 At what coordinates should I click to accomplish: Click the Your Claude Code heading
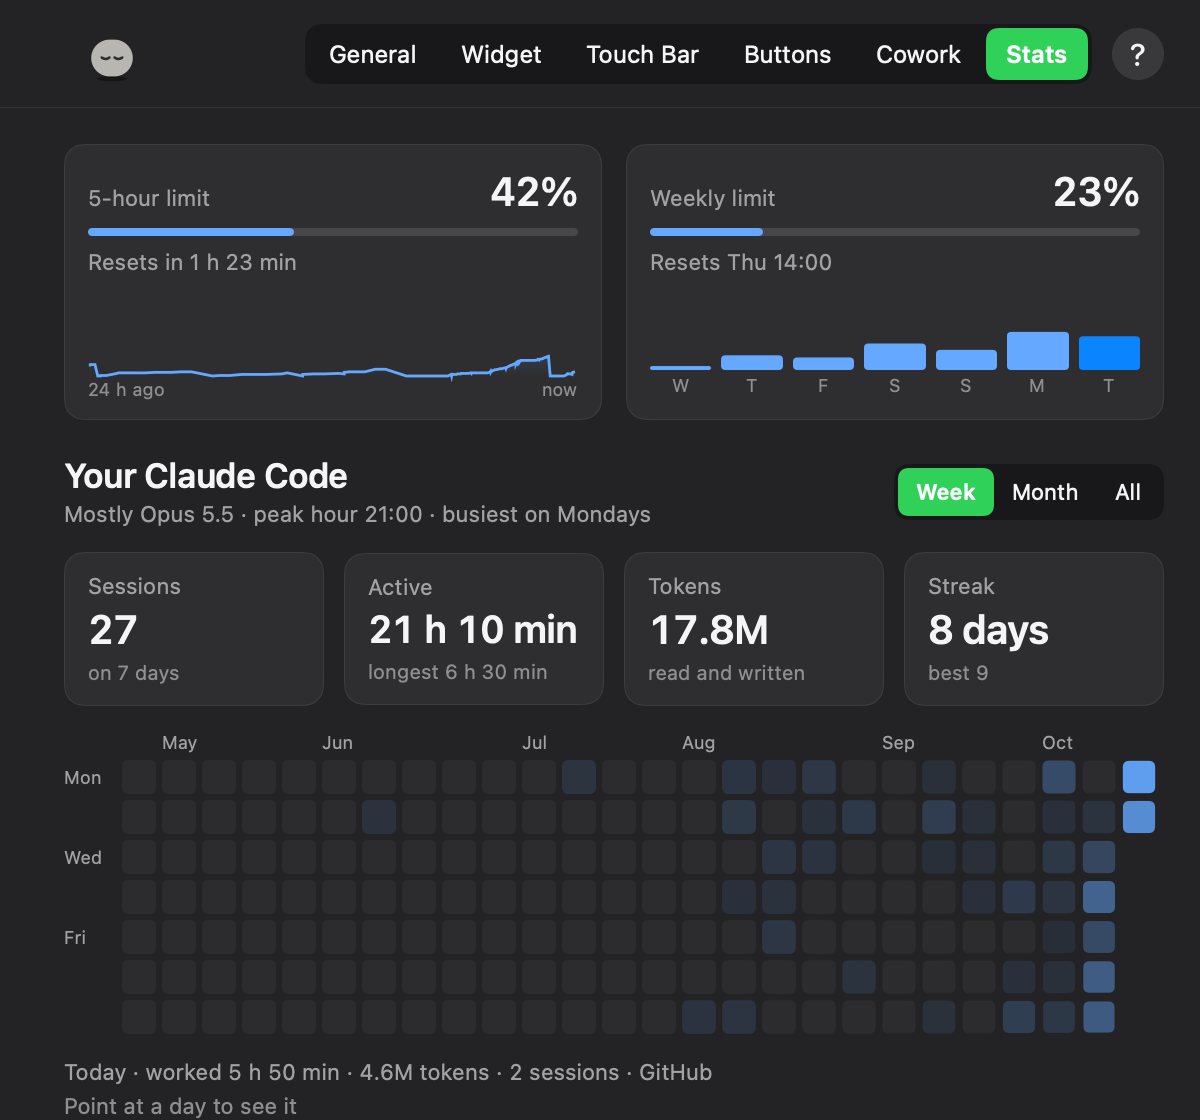206,476
